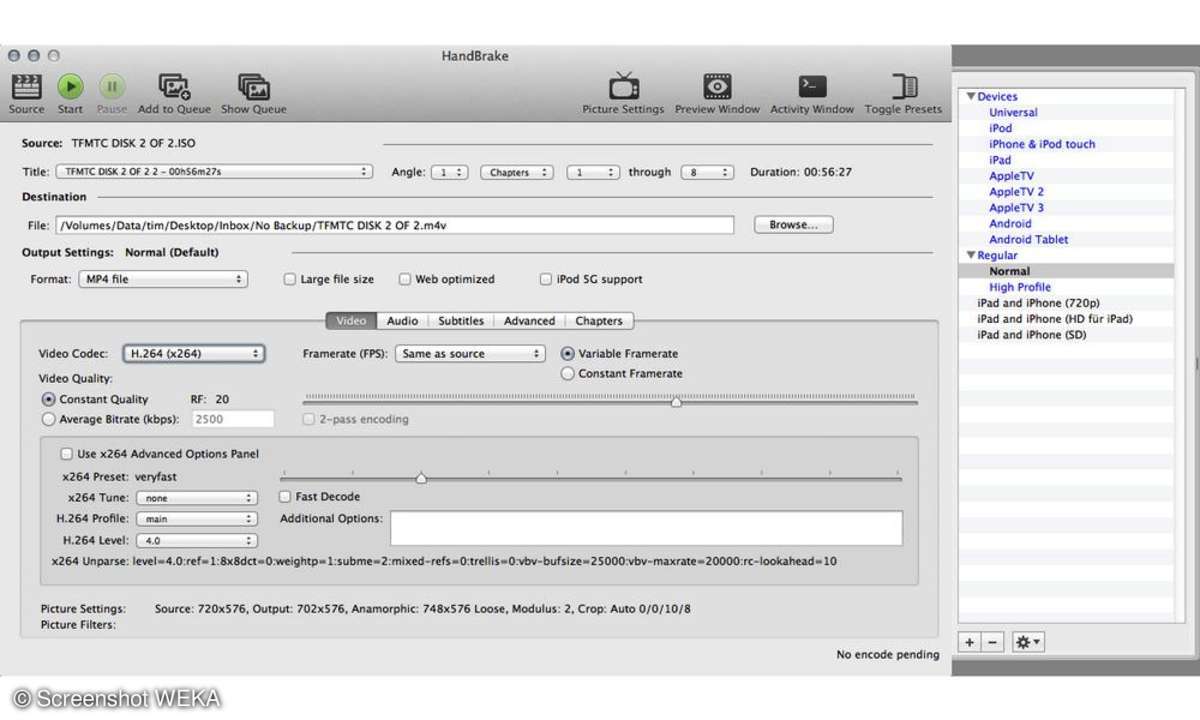Switch to the Advanced tab
The height and width of the screenshot is (720, 1200).
pyautogui.click(x=529, y=321)
